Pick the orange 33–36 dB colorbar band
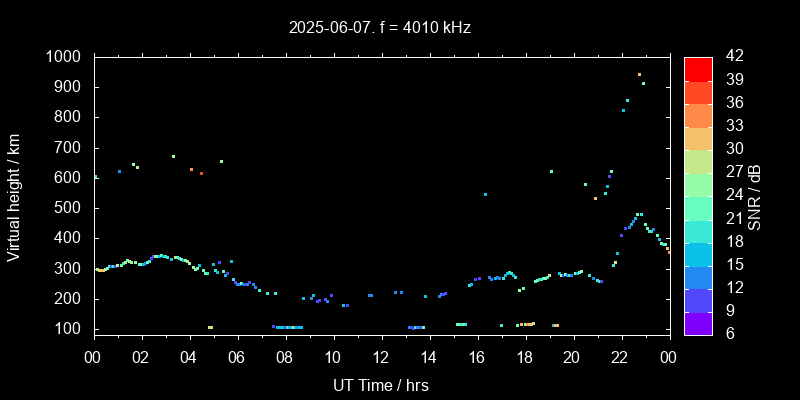 pyautogui.click(x=698, y=114)
